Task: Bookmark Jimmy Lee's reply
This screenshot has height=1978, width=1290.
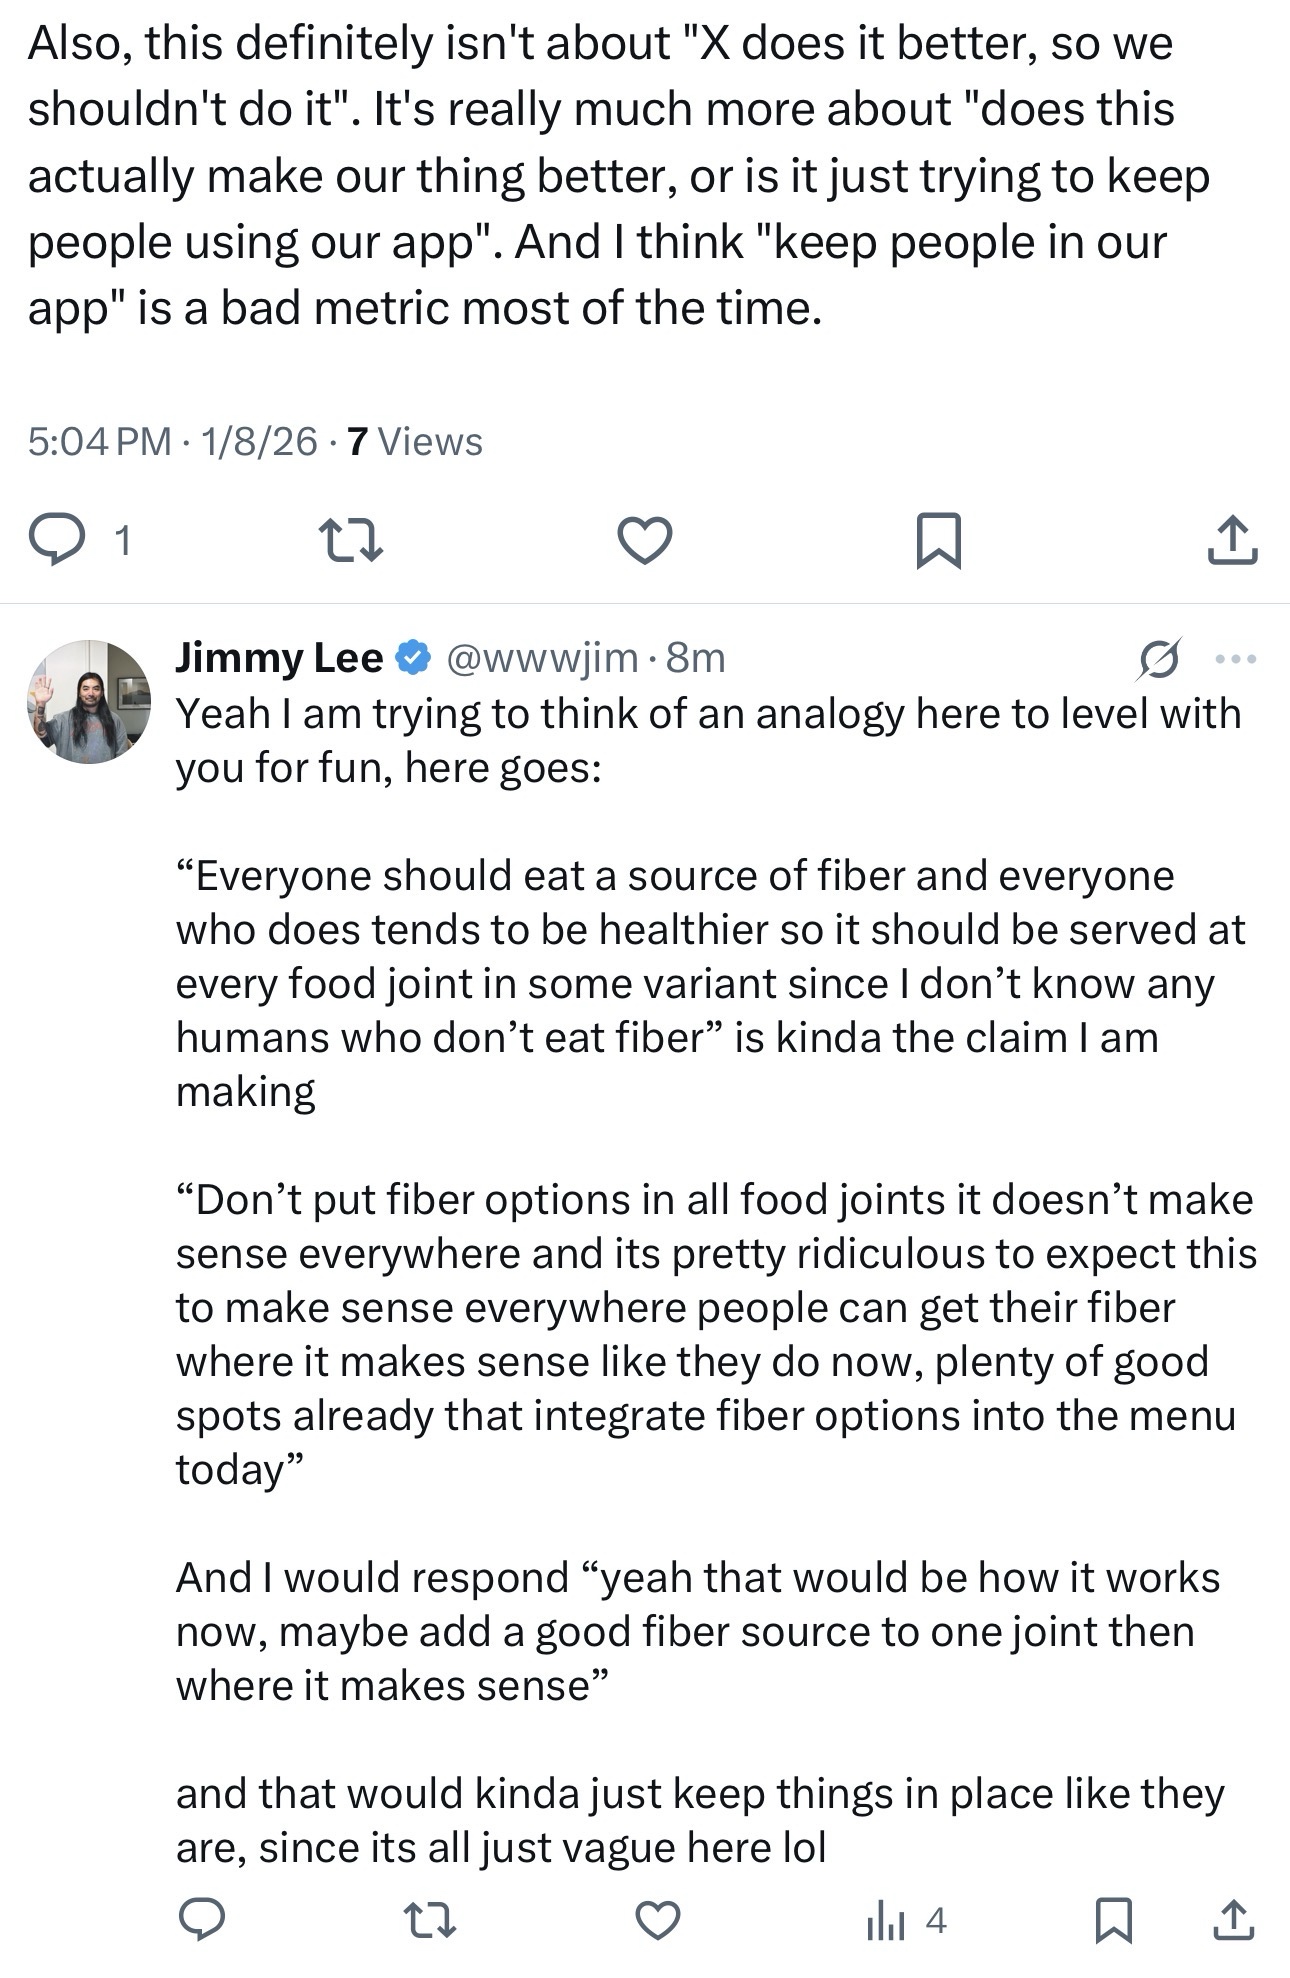Action: point(1113,1920)
